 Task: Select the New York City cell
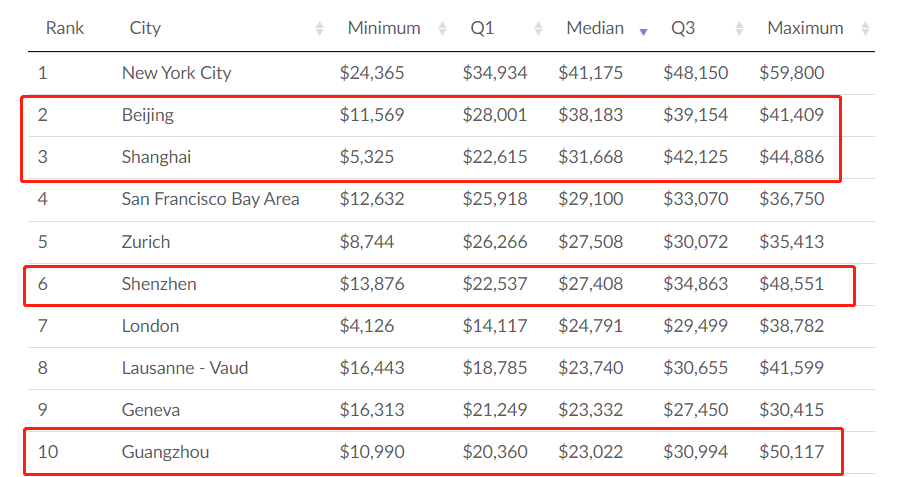point(176,72)
